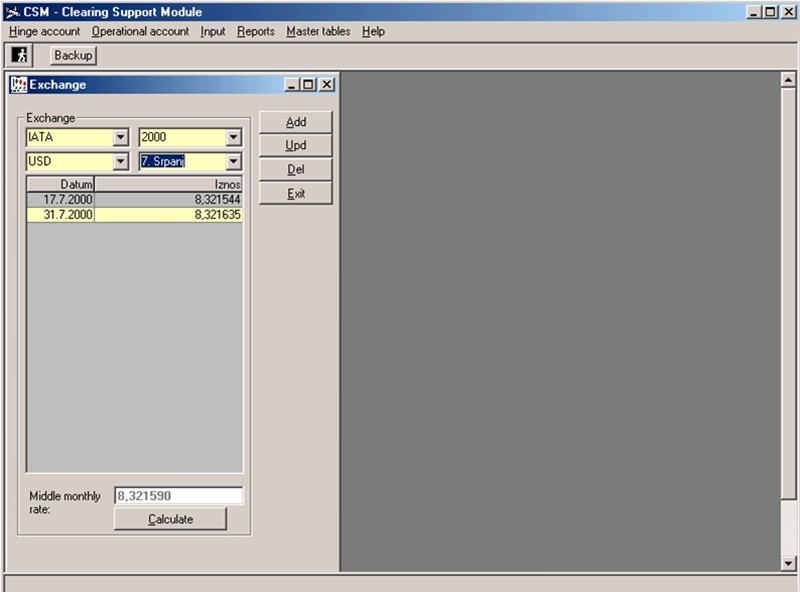800x592 pixels.
Task: Expand the 2000 year dropdown
Action: click(x=234, y=137)
